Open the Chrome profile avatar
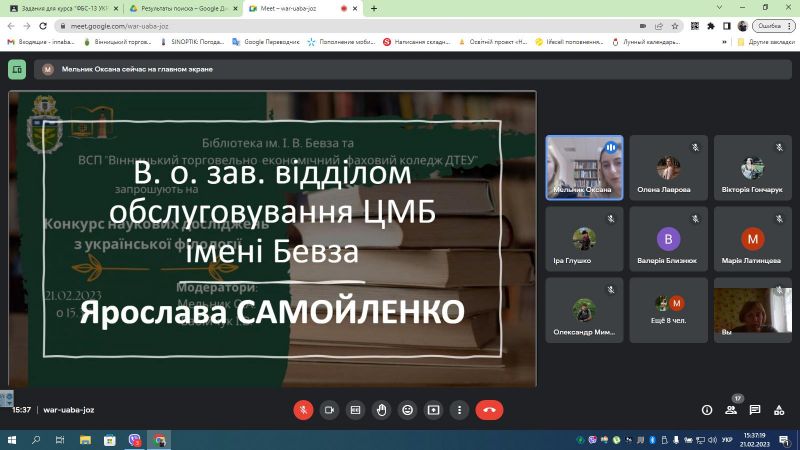This screenshot has height=450, width=800. tap(742, 26)
